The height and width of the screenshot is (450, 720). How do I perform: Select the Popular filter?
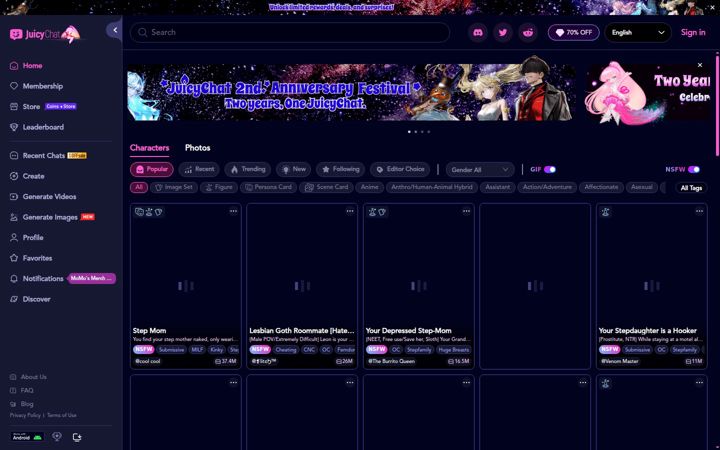click(152, 169)
